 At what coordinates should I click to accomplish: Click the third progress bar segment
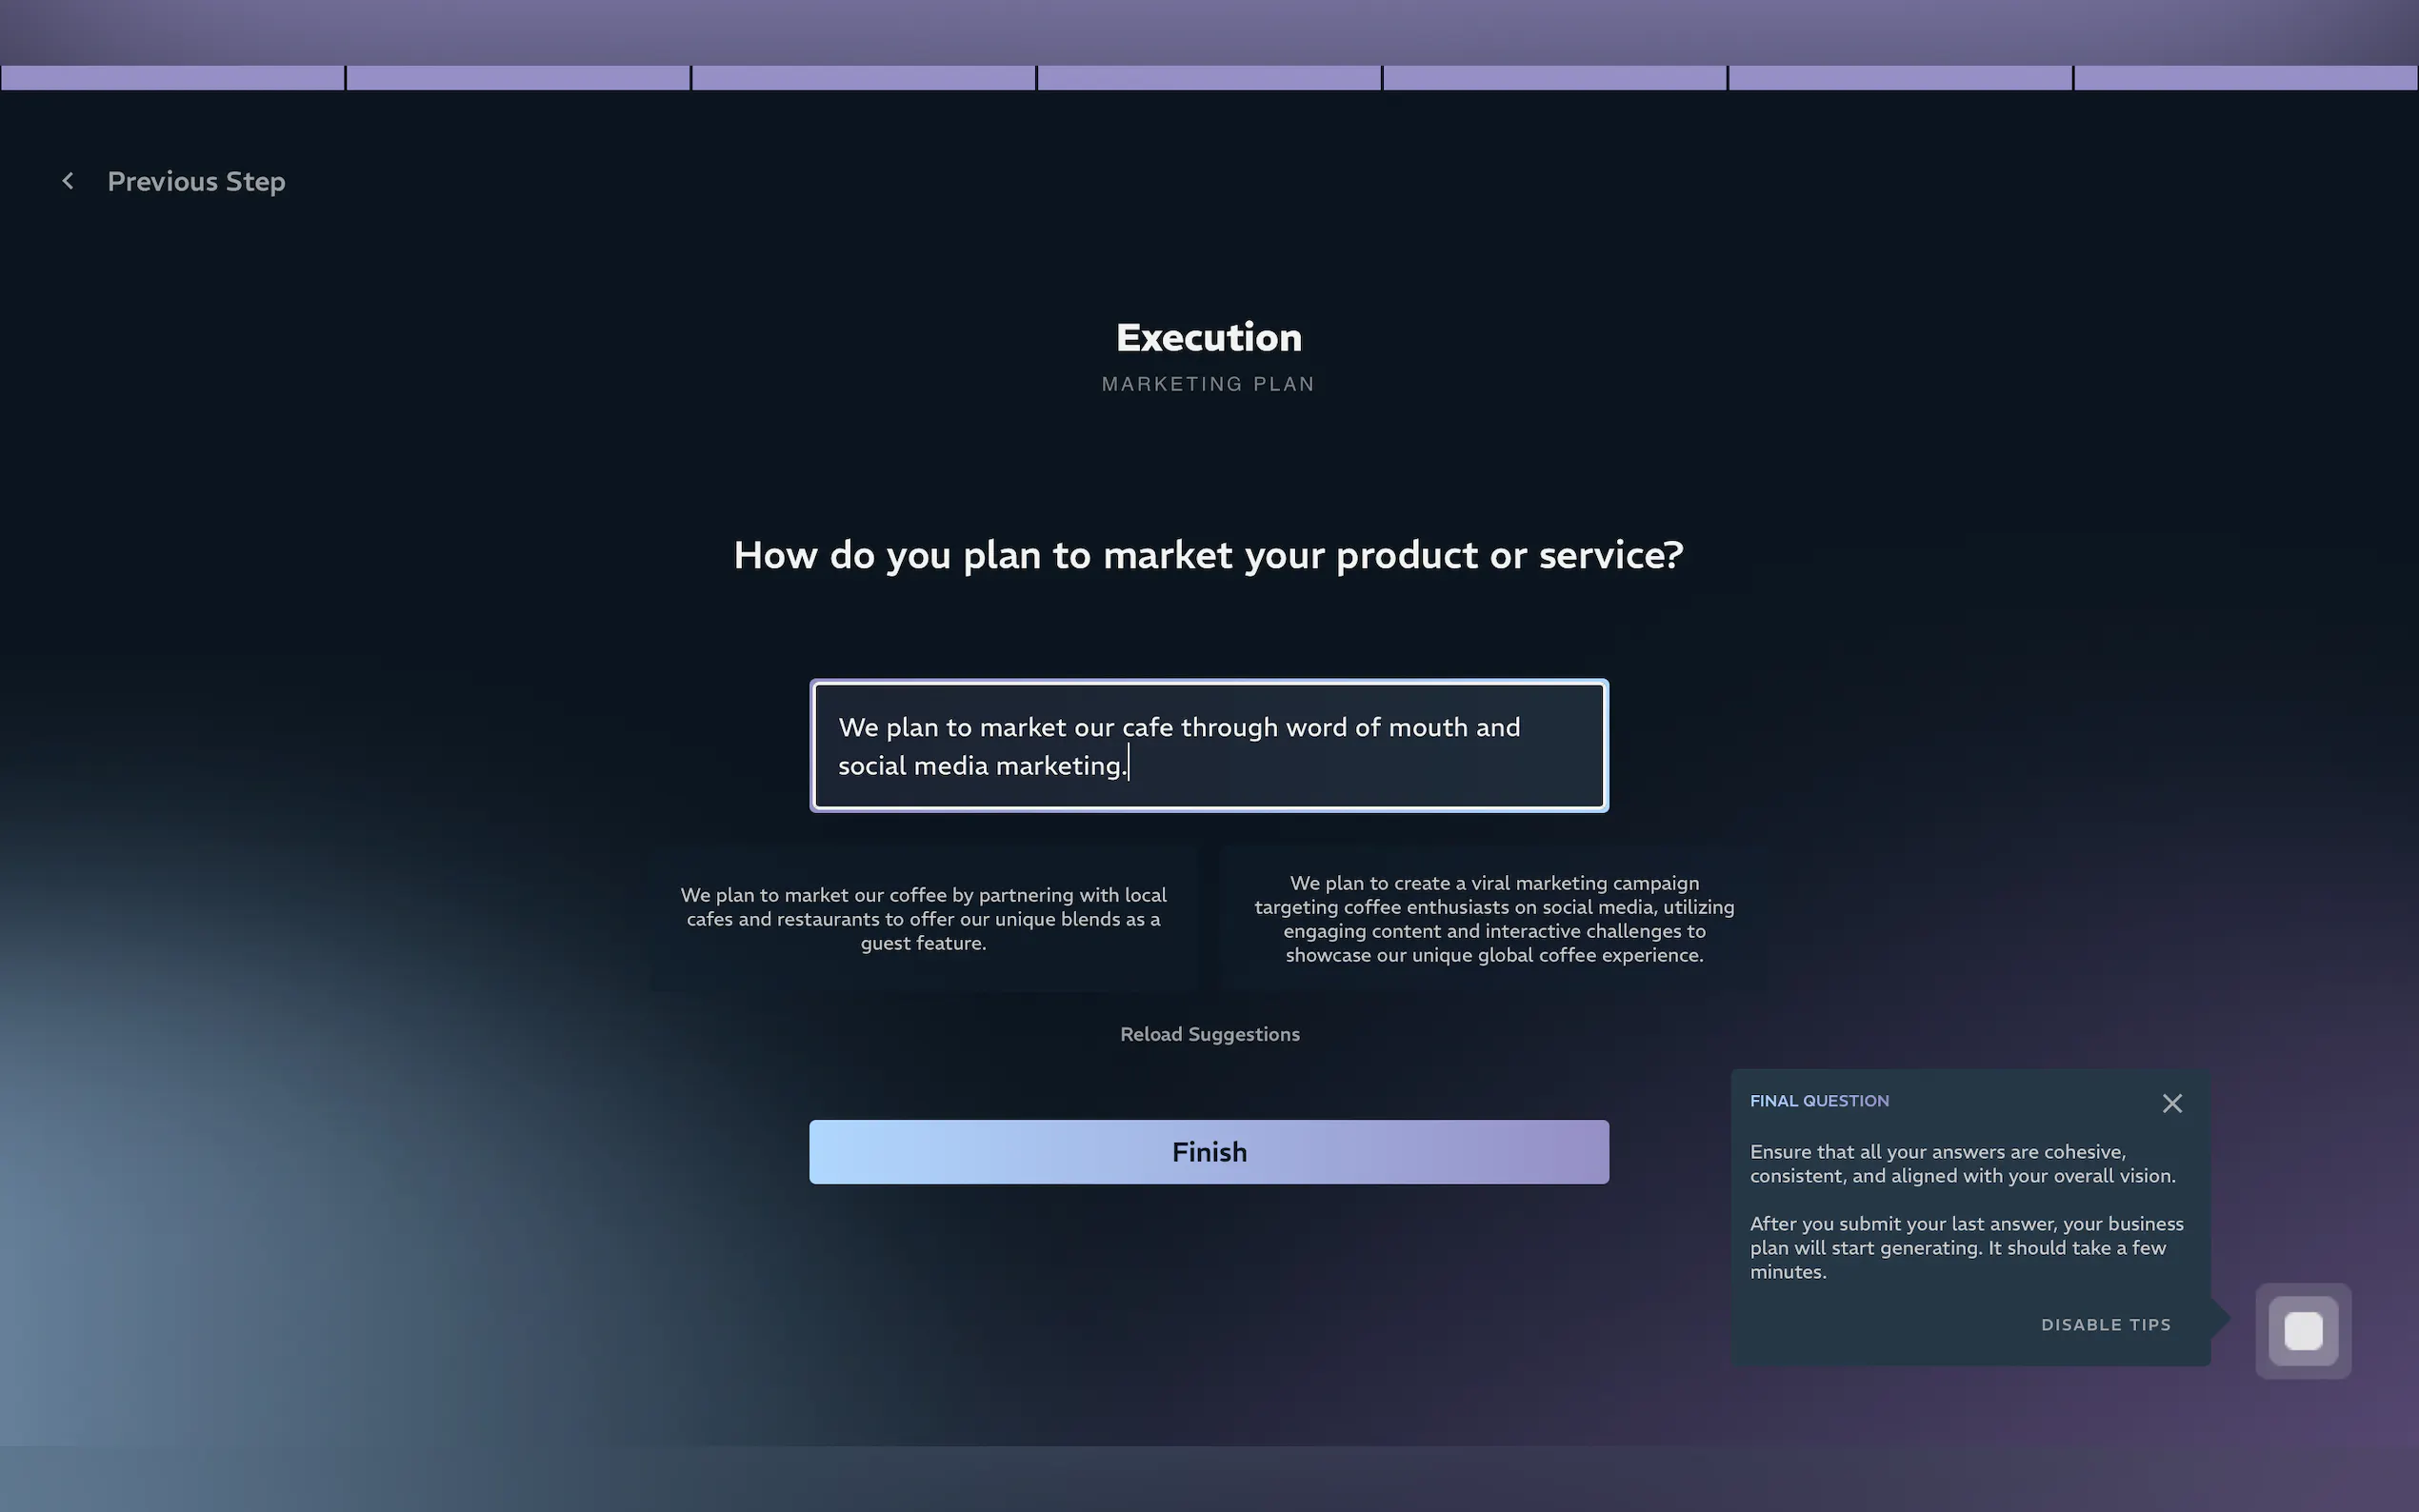tap(862, 77)
